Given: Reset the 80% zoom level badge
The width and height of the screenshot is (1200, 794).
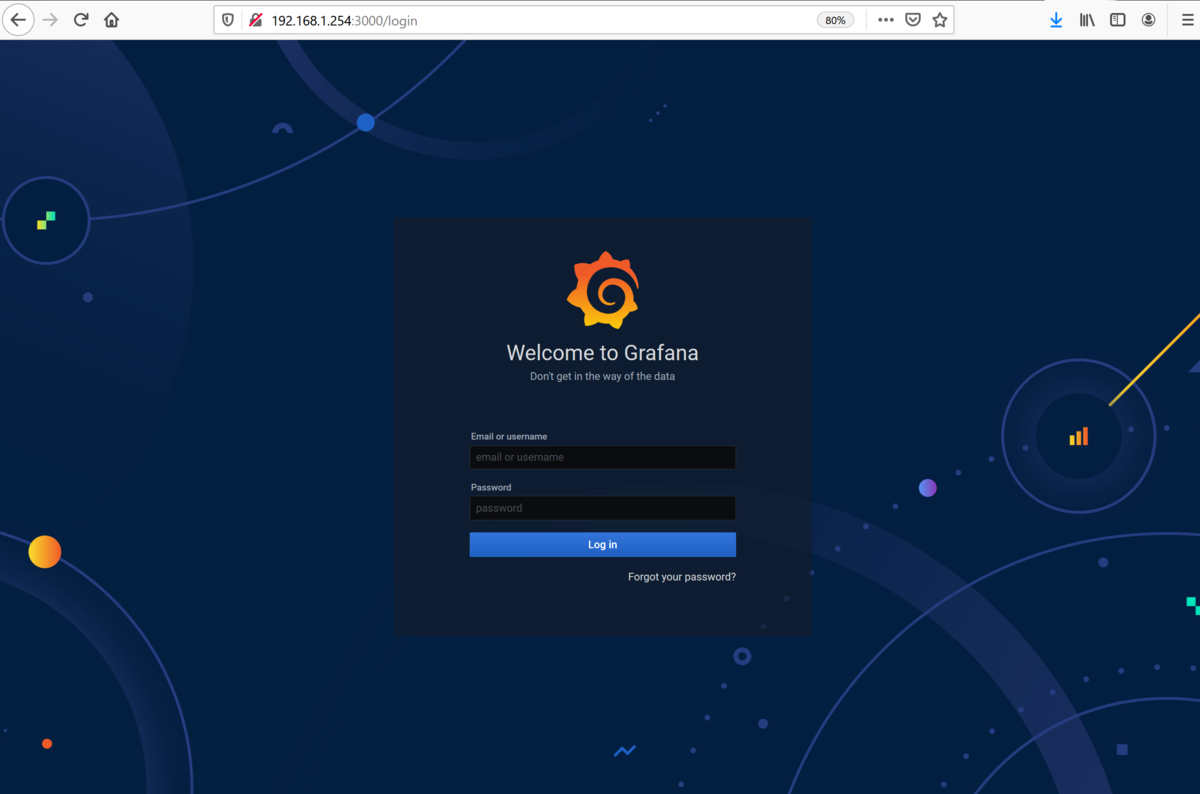Looking at the screenshot, I should click(835, 20).
